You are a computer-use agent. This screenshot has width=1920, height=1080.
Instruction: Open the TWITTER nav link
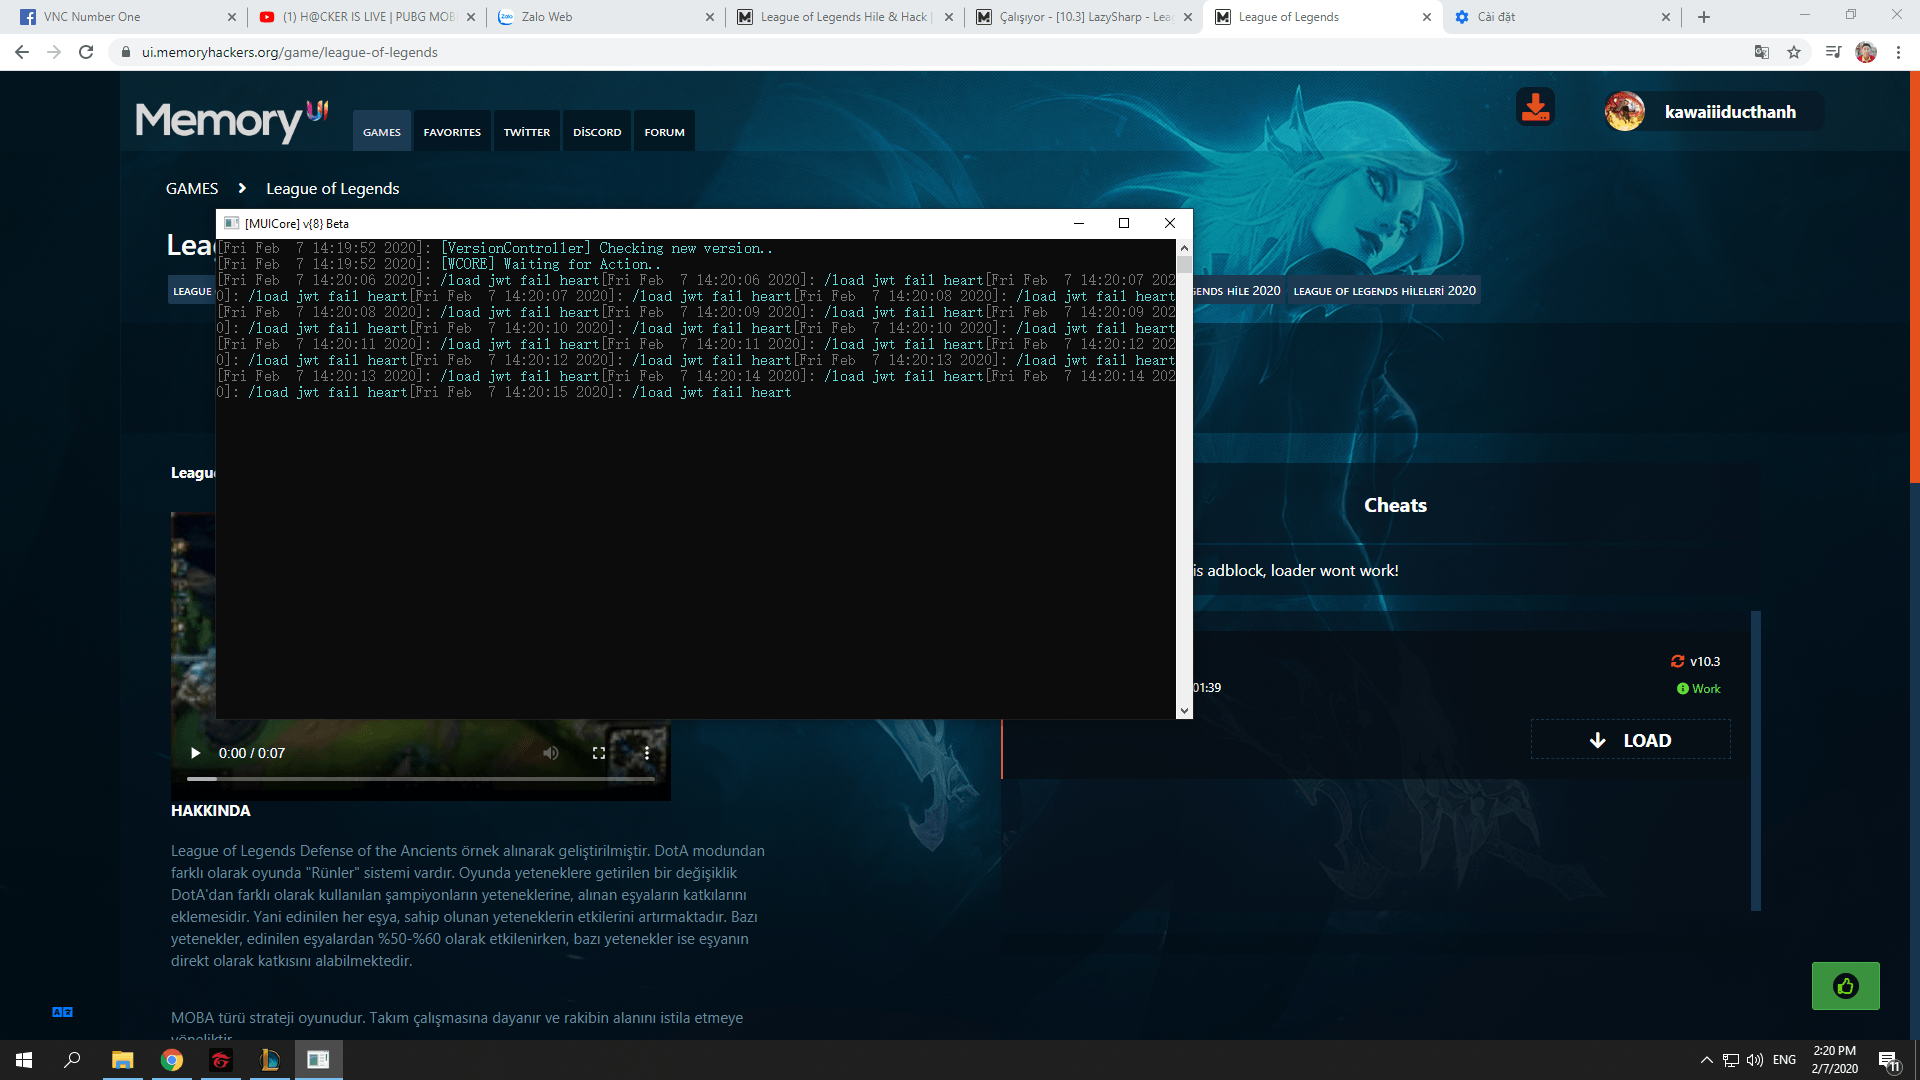(527, 132)
